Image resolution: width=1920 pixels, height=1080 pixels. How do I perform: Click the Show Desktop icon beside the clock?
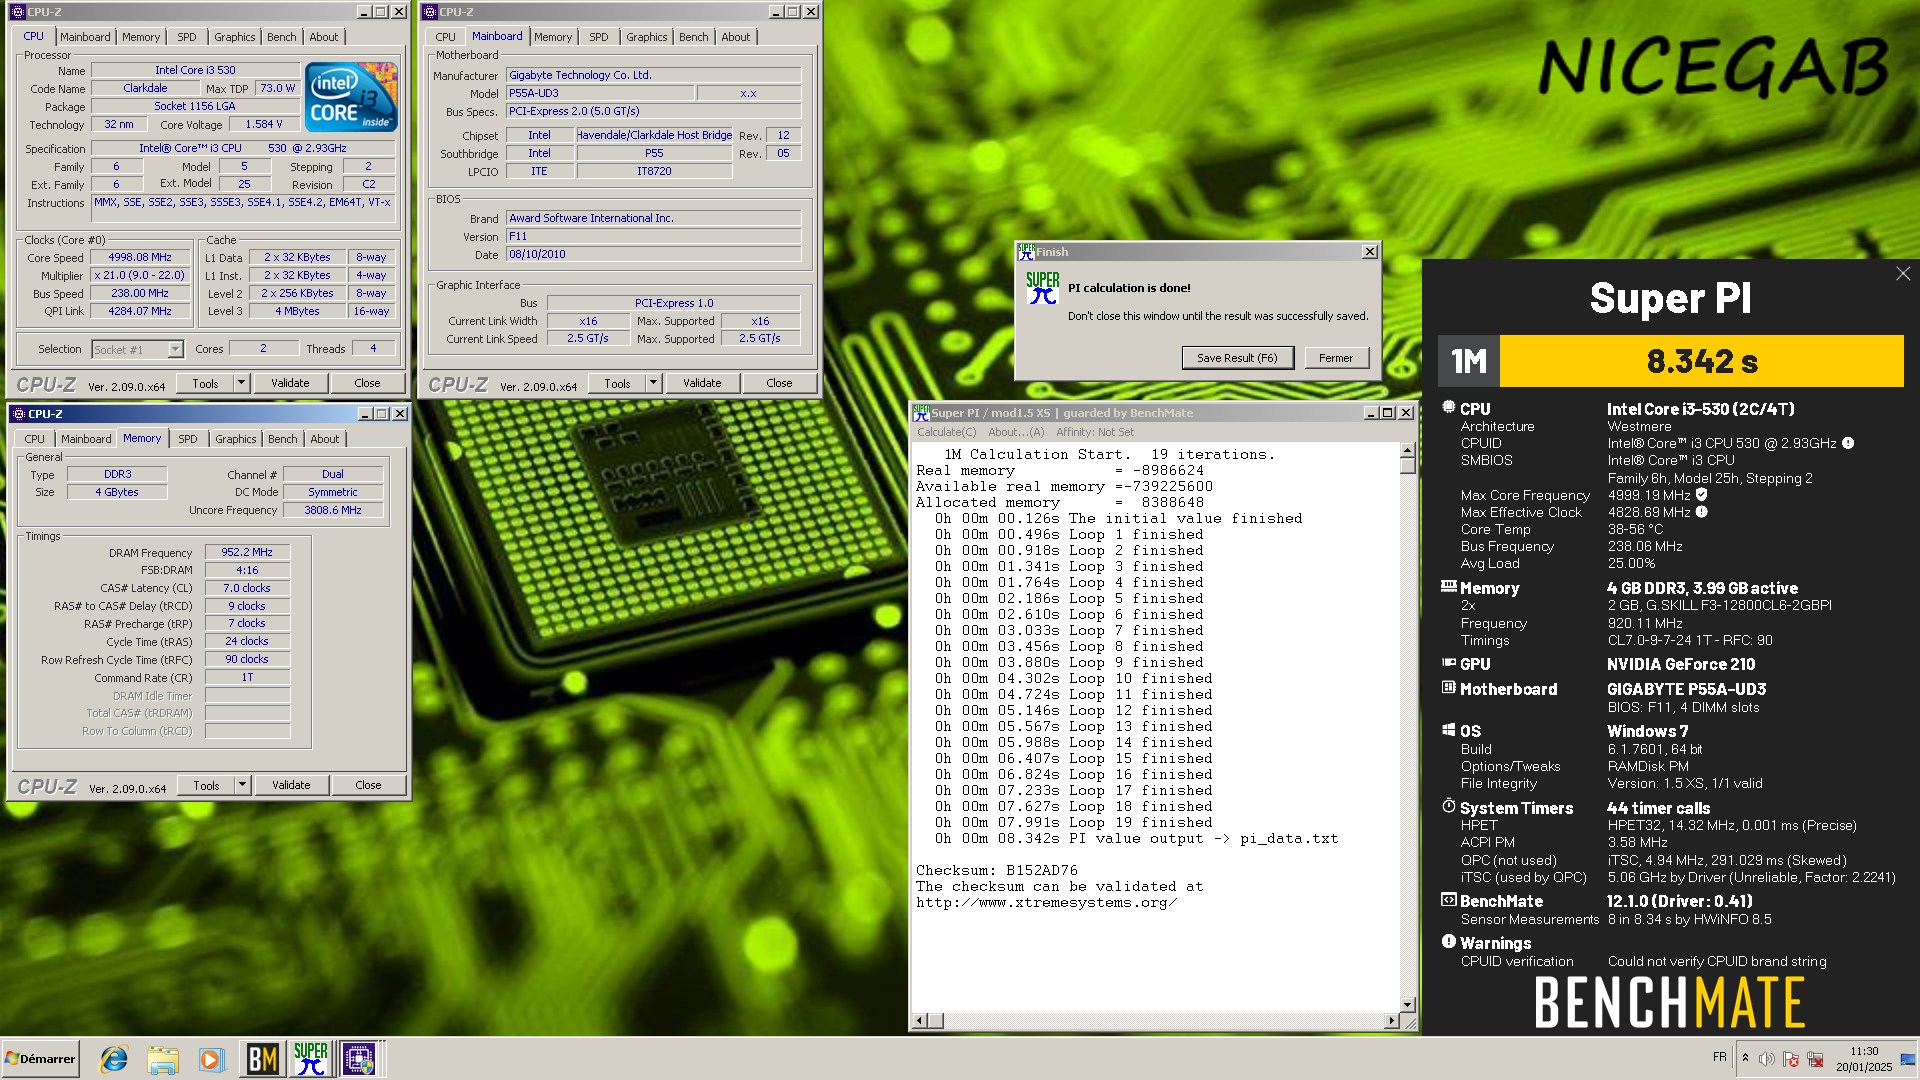[1908, 1059]
